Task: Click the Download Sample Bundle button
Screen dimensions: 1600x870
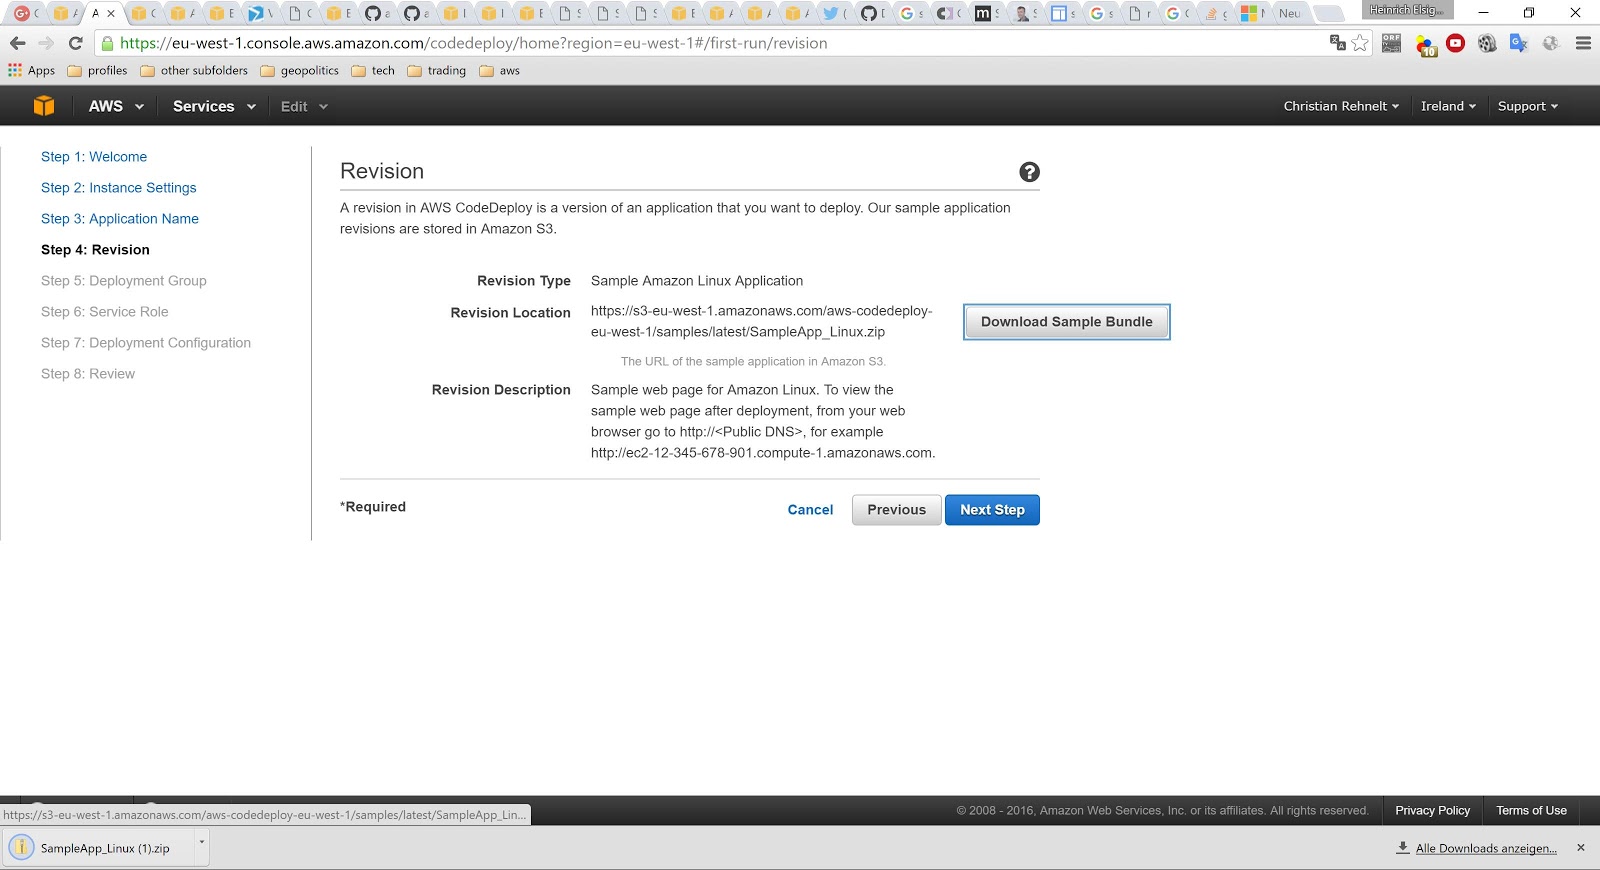Action: 1067,322
